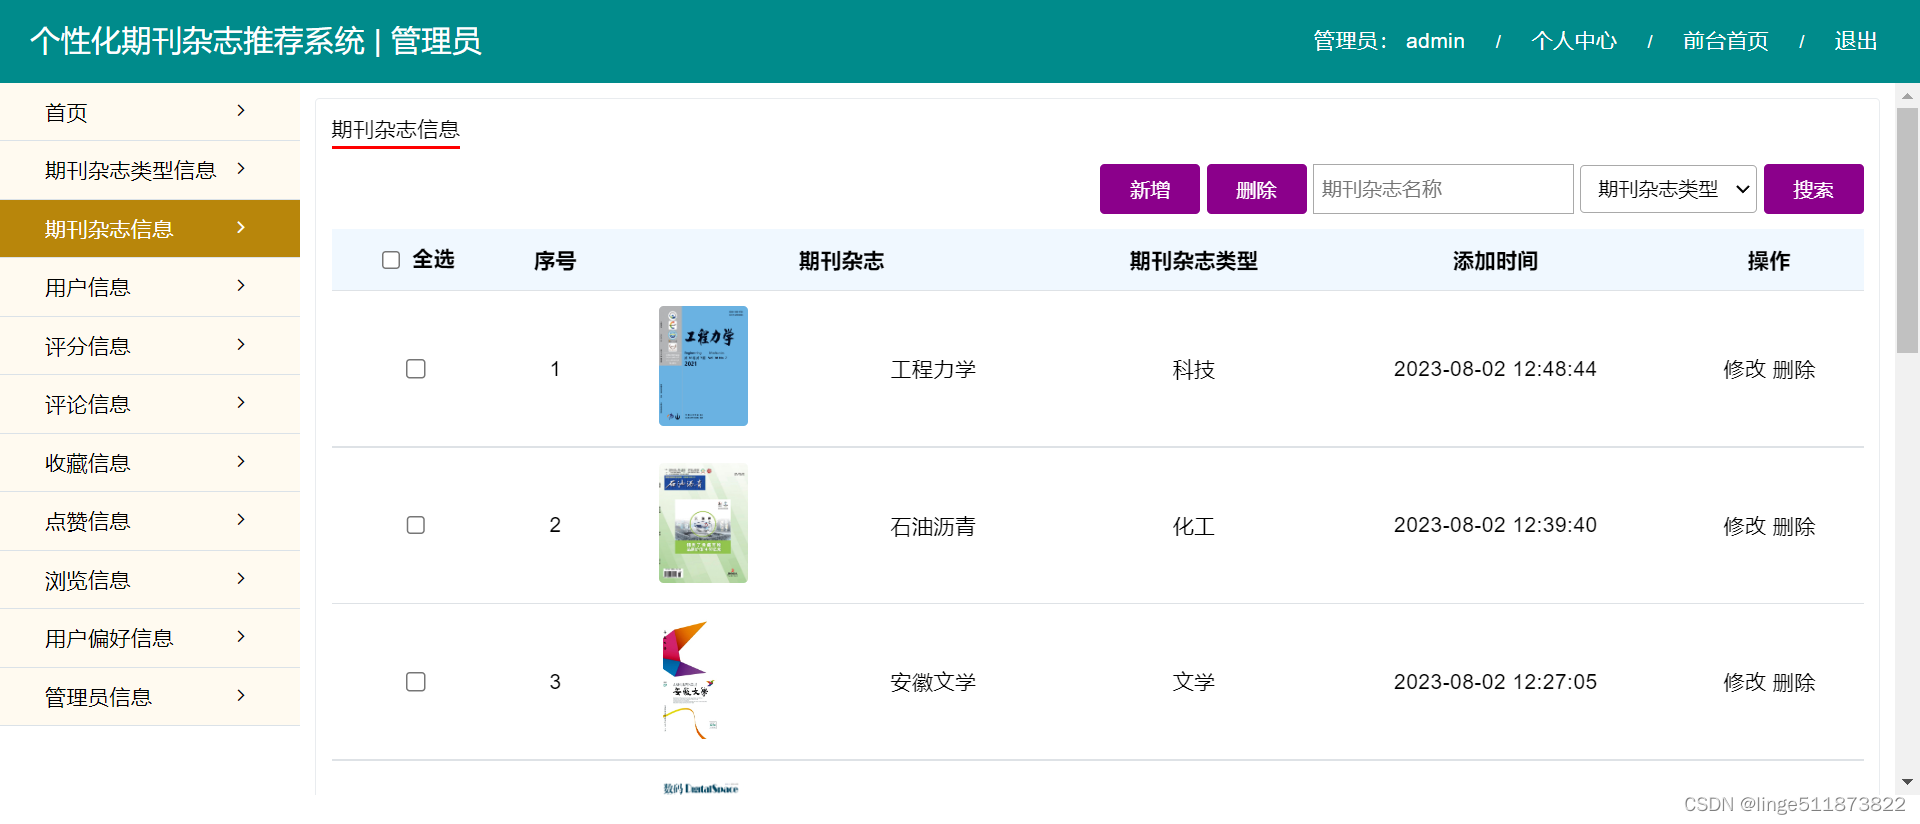Select the 工程力学 journal name

pos(933,369)
